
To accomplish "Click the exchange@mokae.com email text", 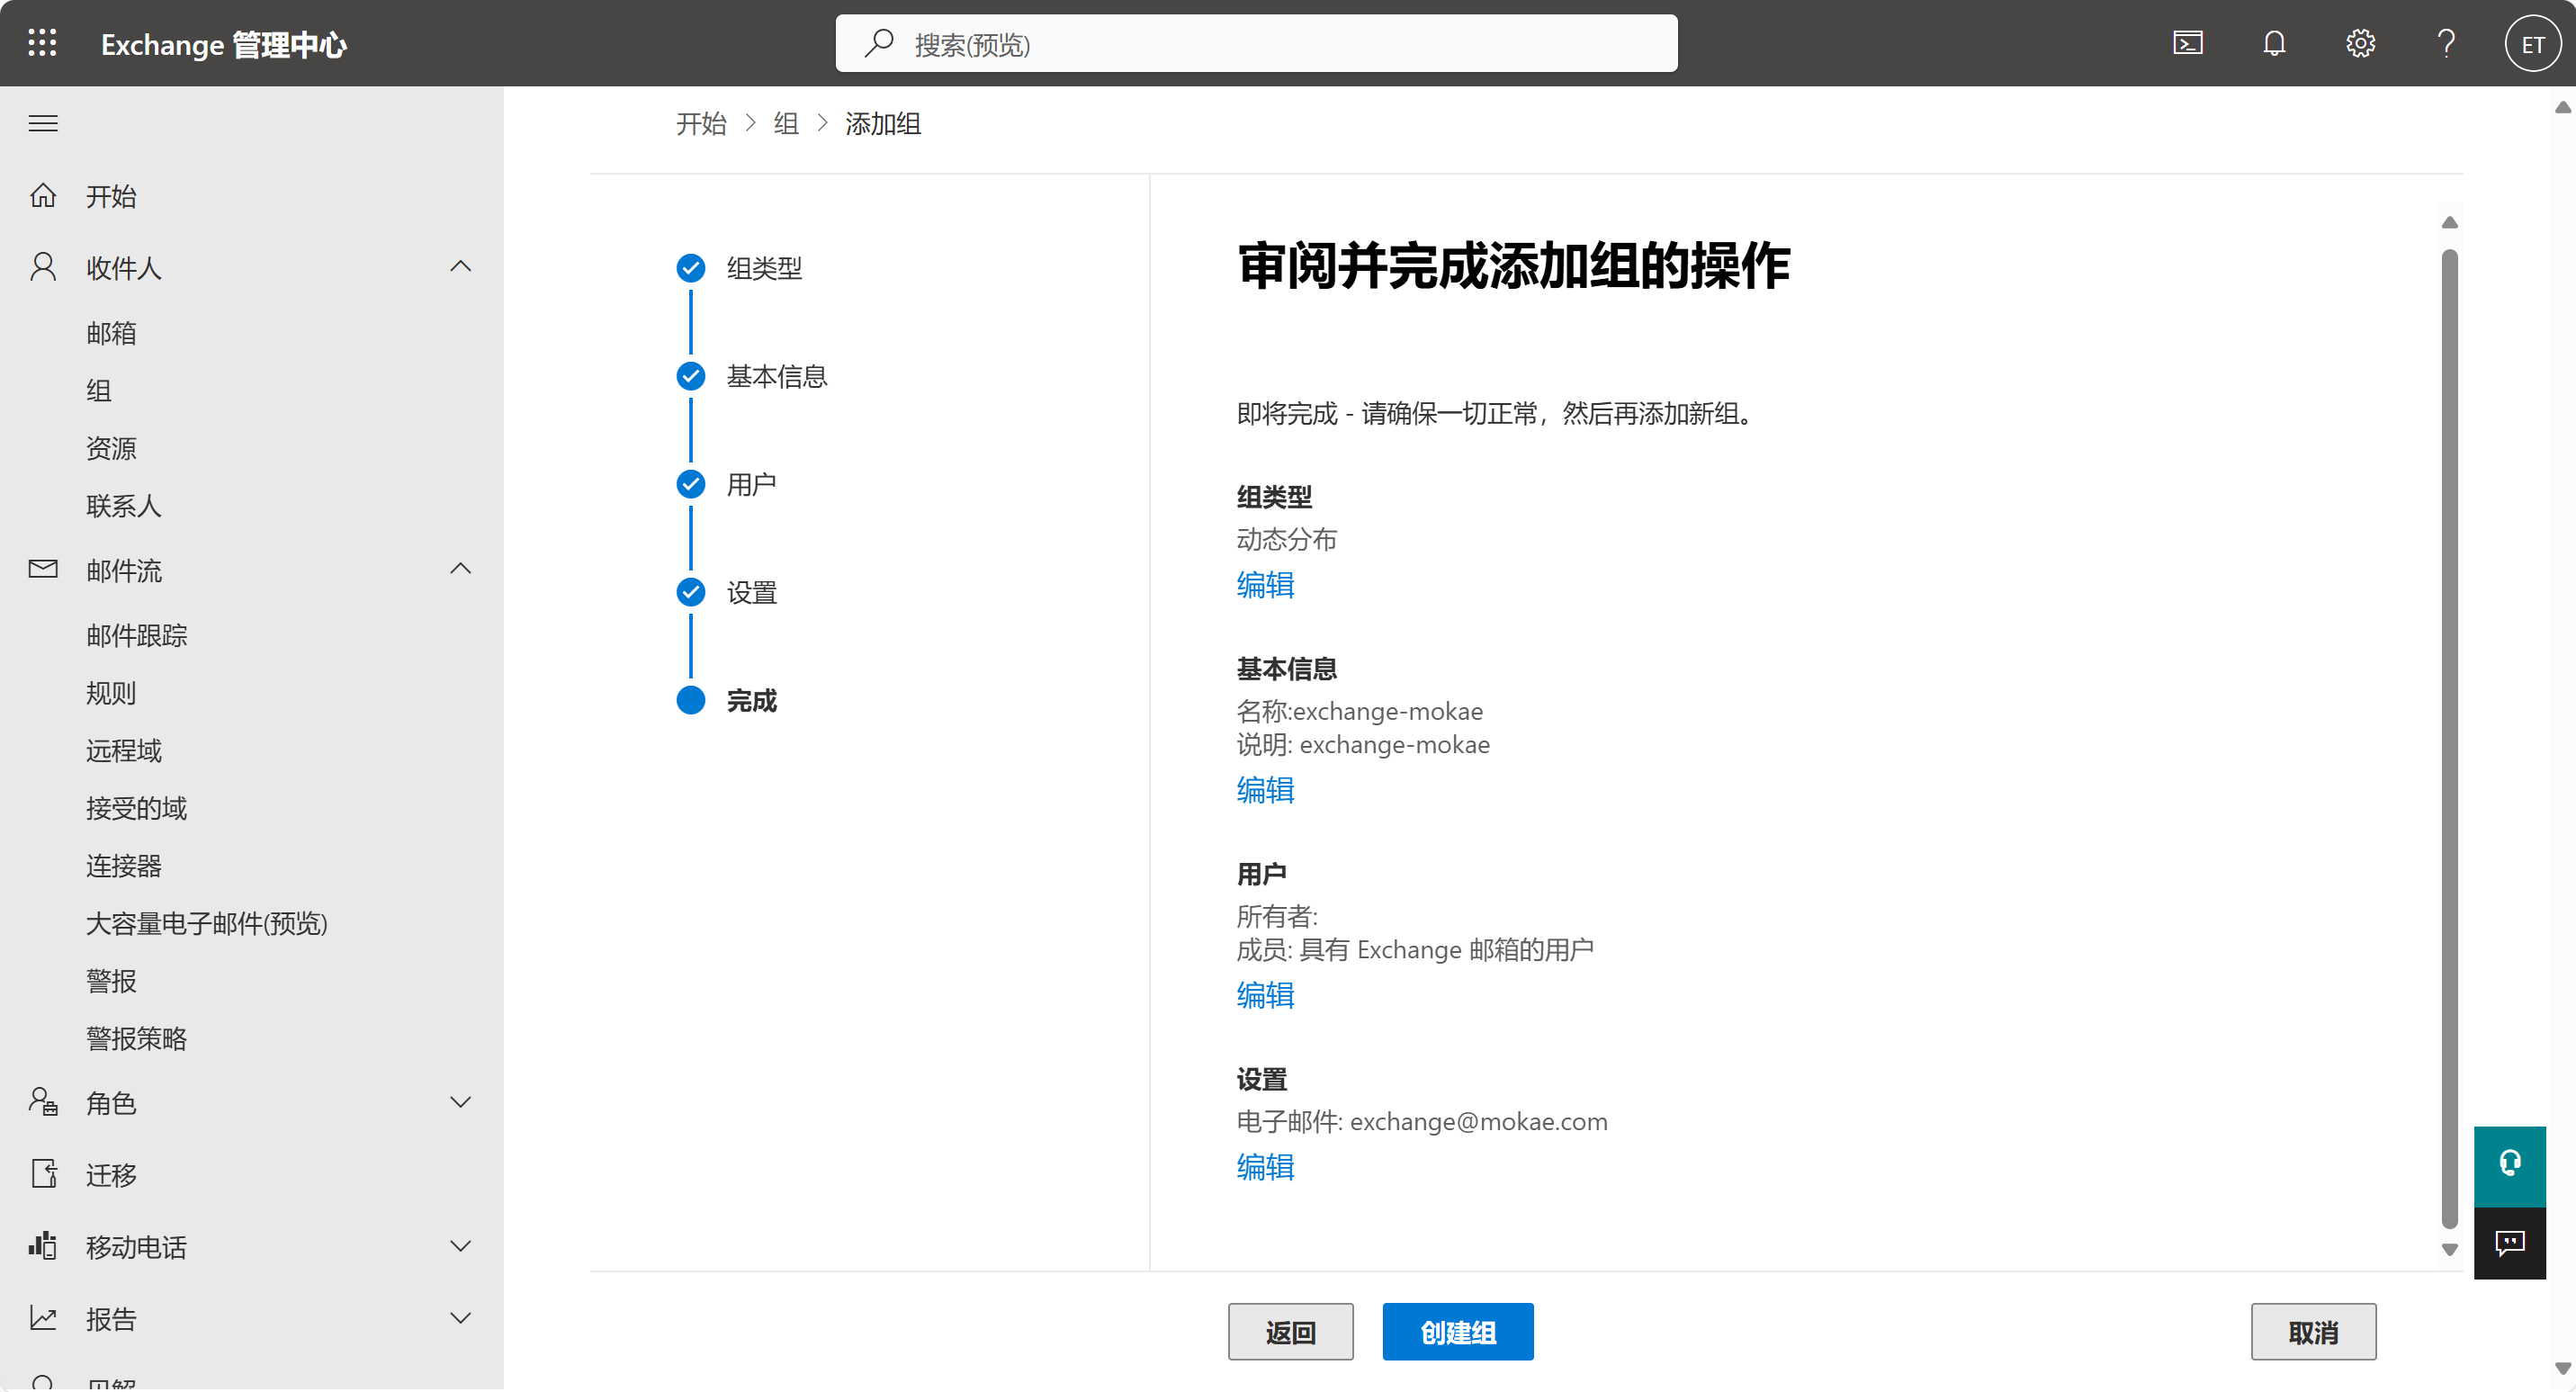I will [1479, 1122].
